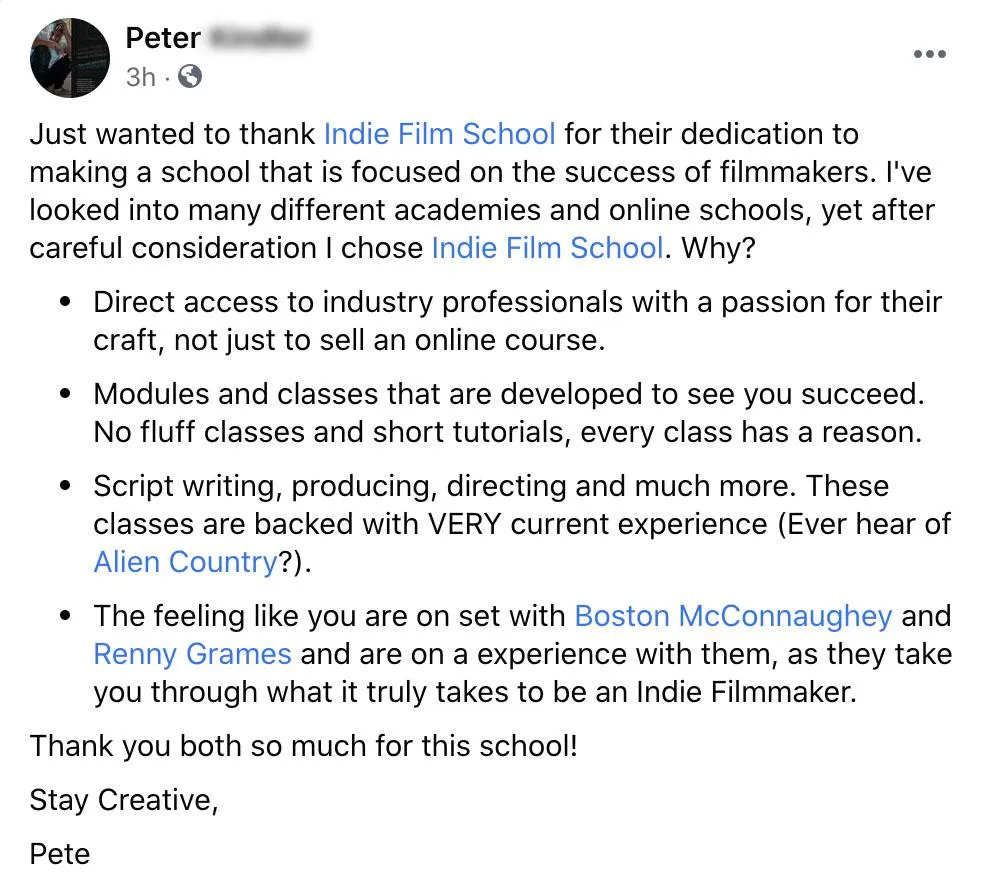Click the "Stay Creative," closing text

pyautogui.click(x=124, y=800)
